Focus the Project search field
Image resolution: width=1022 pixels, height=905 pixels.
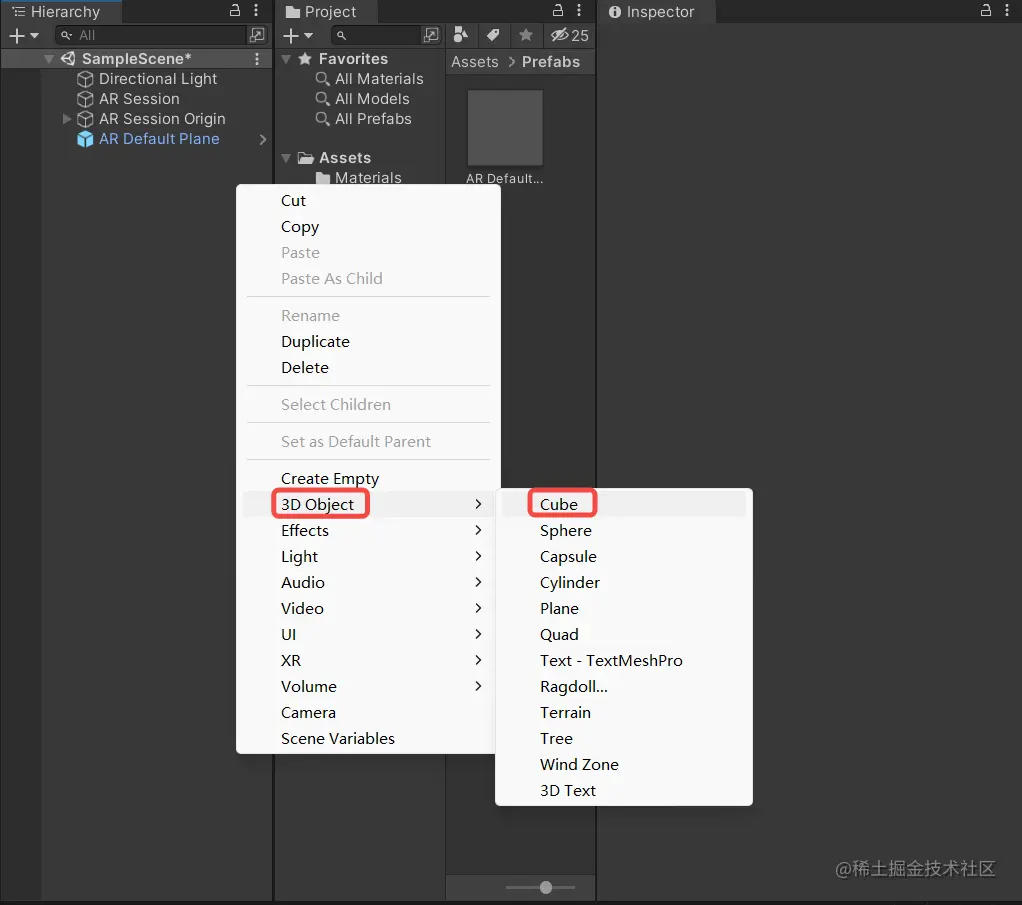point(376,35)
